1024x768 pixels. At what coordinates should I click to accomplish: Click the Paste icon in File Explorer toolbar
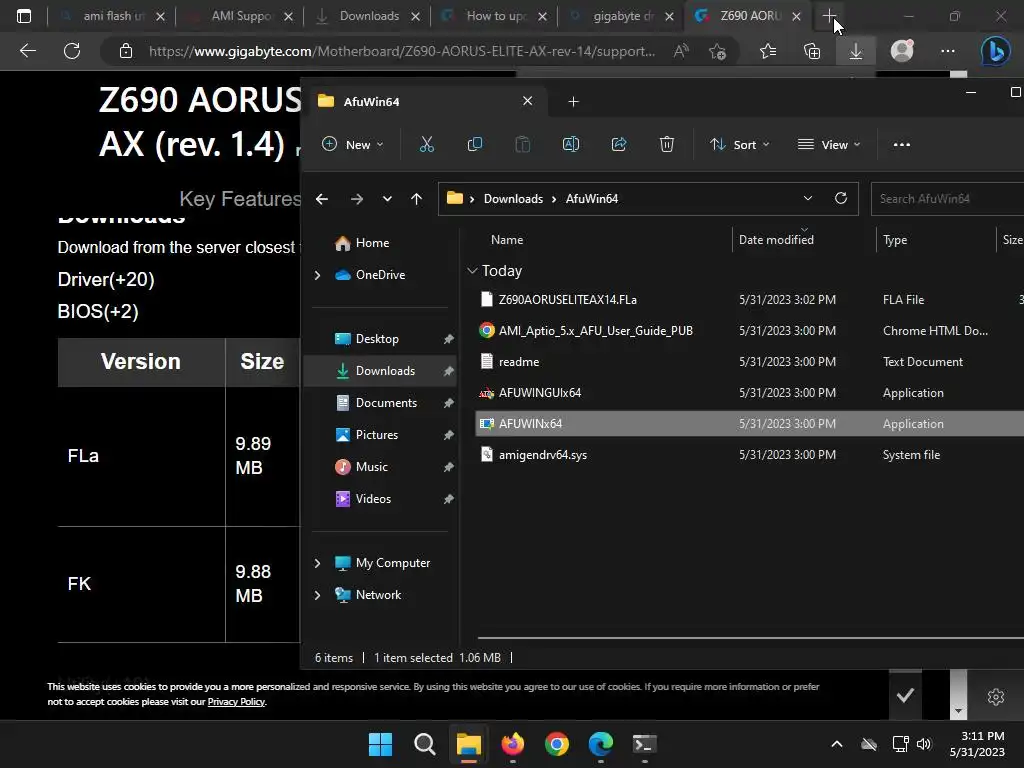coord(522,144)
